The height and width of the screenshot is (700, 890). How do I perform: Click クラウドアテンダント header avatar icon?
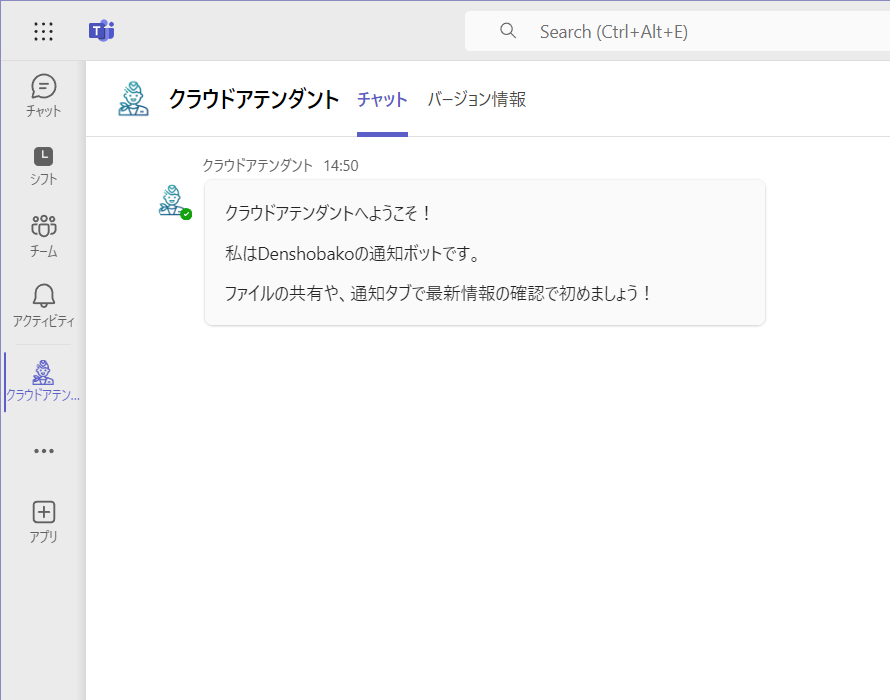(x=133, y=99)
